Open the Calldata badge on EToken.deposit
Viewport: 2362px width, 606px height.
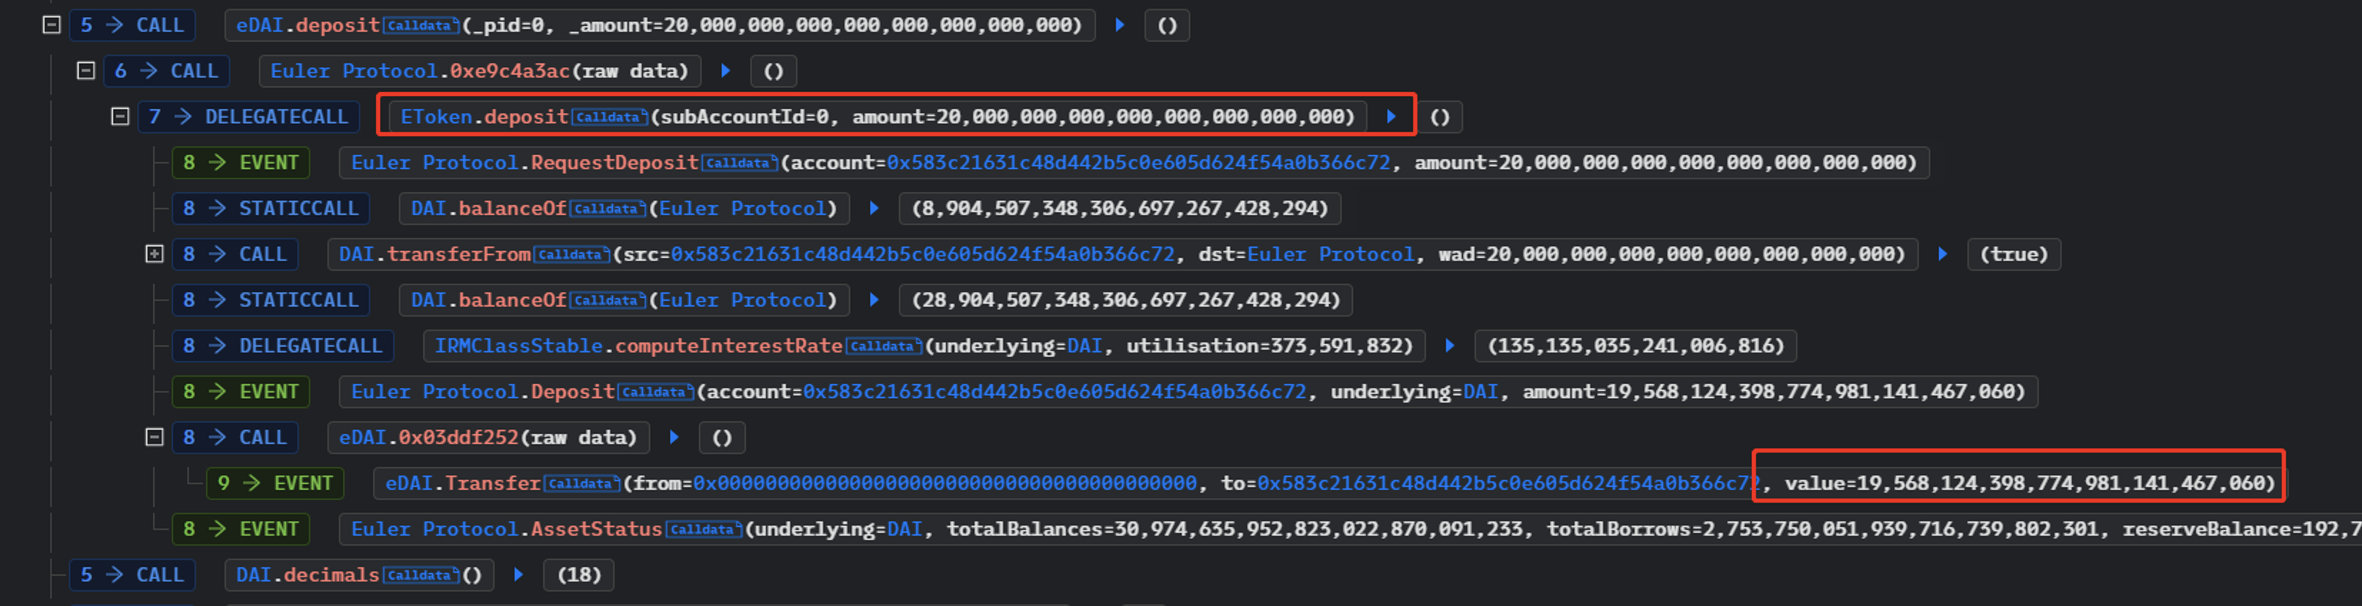(609, 118)
